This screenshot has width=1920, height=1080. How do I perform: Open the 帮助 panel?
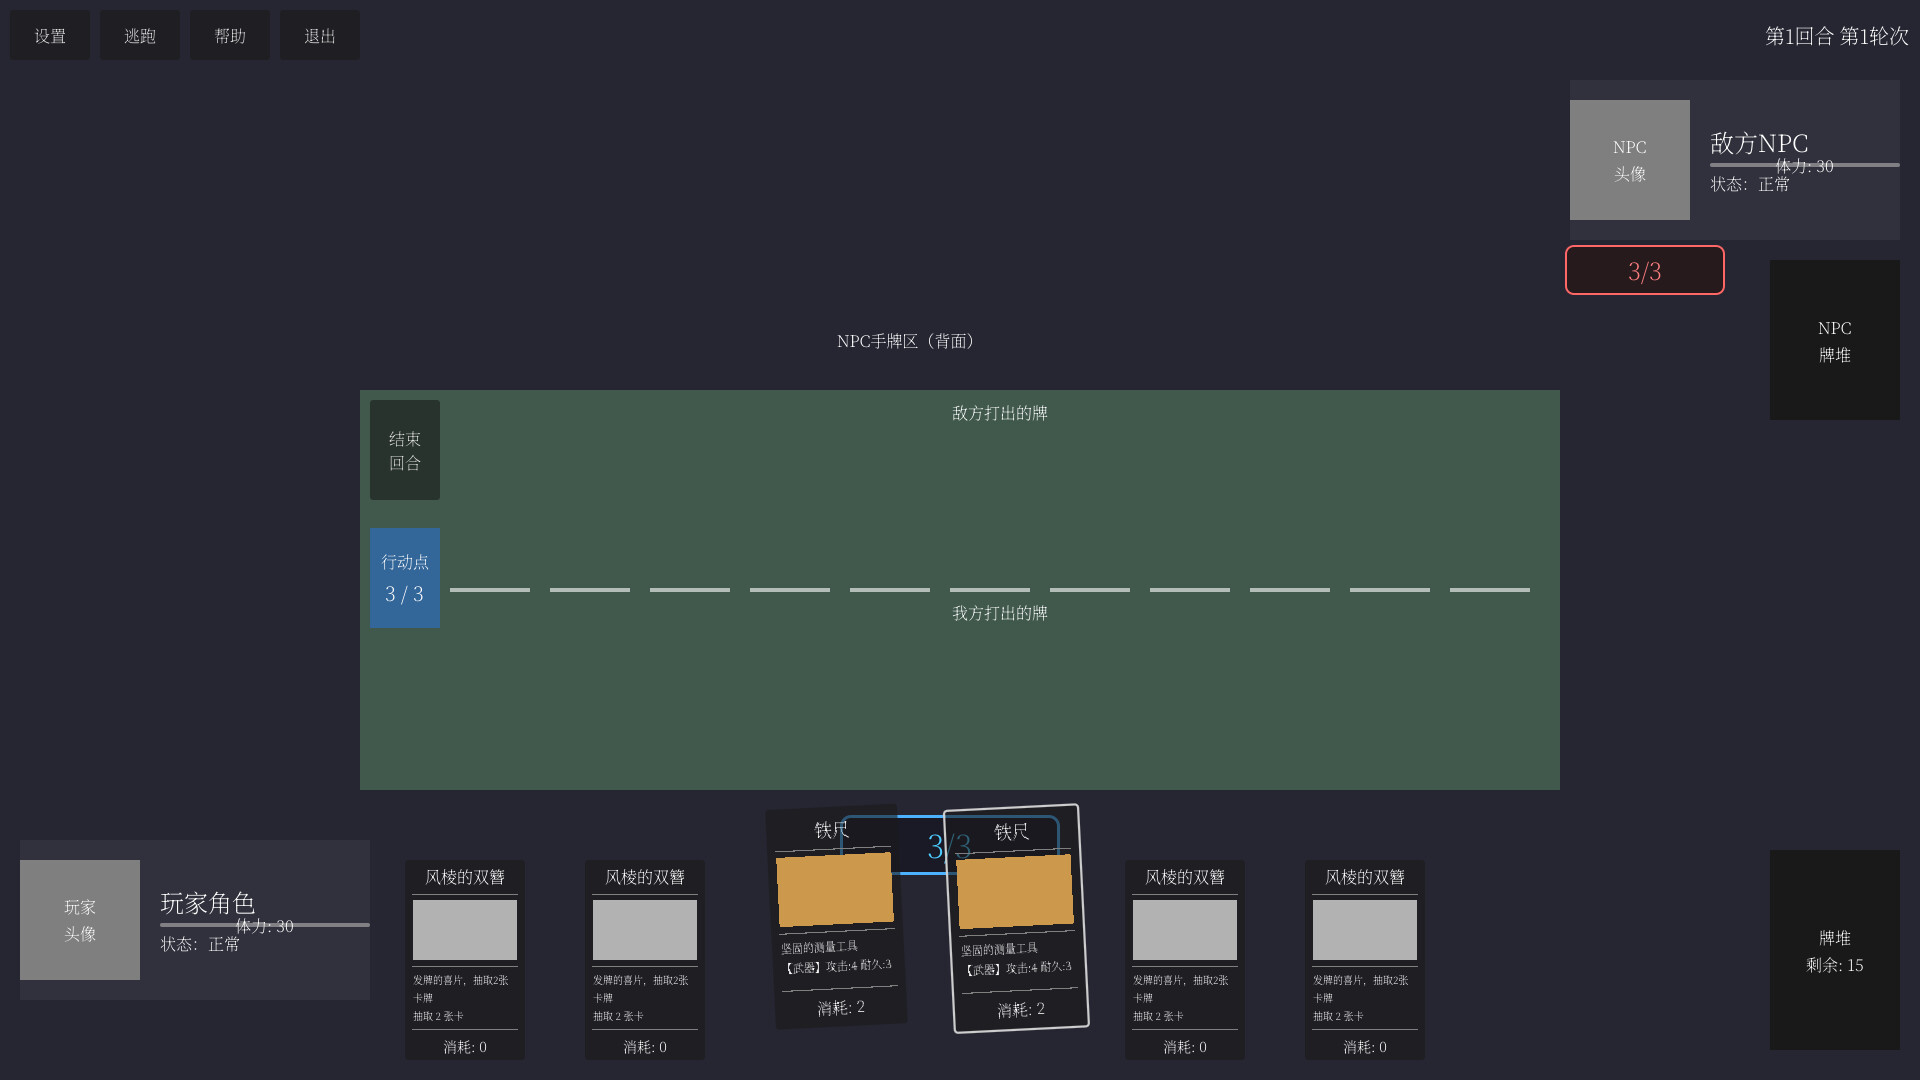(x=229, y=34)
